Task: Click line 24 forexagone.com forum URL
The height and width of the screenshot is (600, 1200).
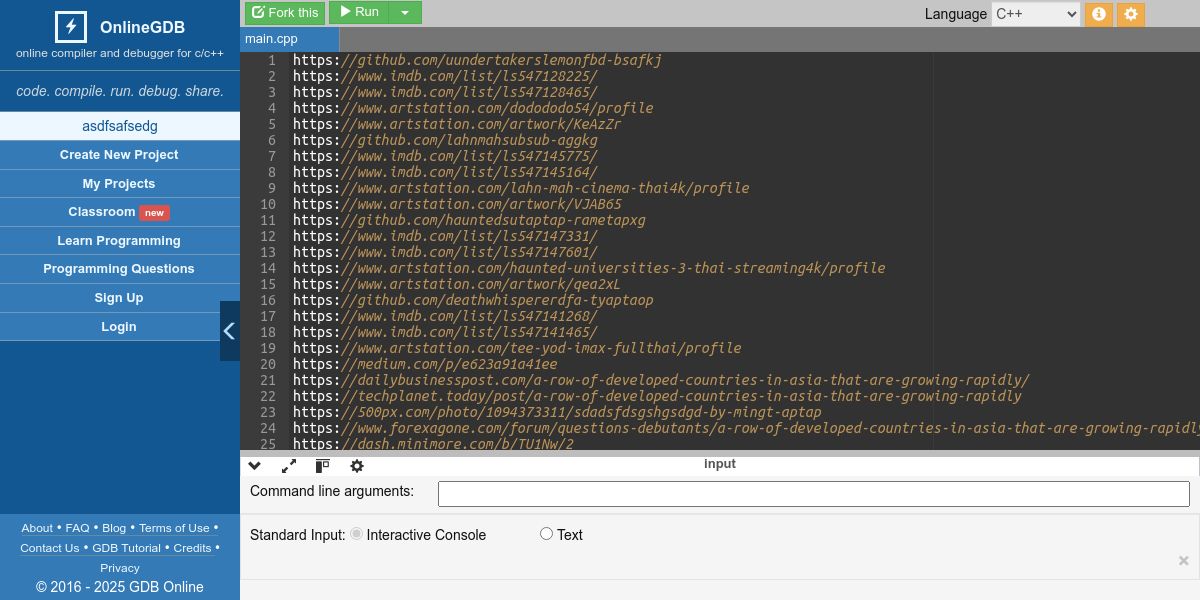Action: 746,428
